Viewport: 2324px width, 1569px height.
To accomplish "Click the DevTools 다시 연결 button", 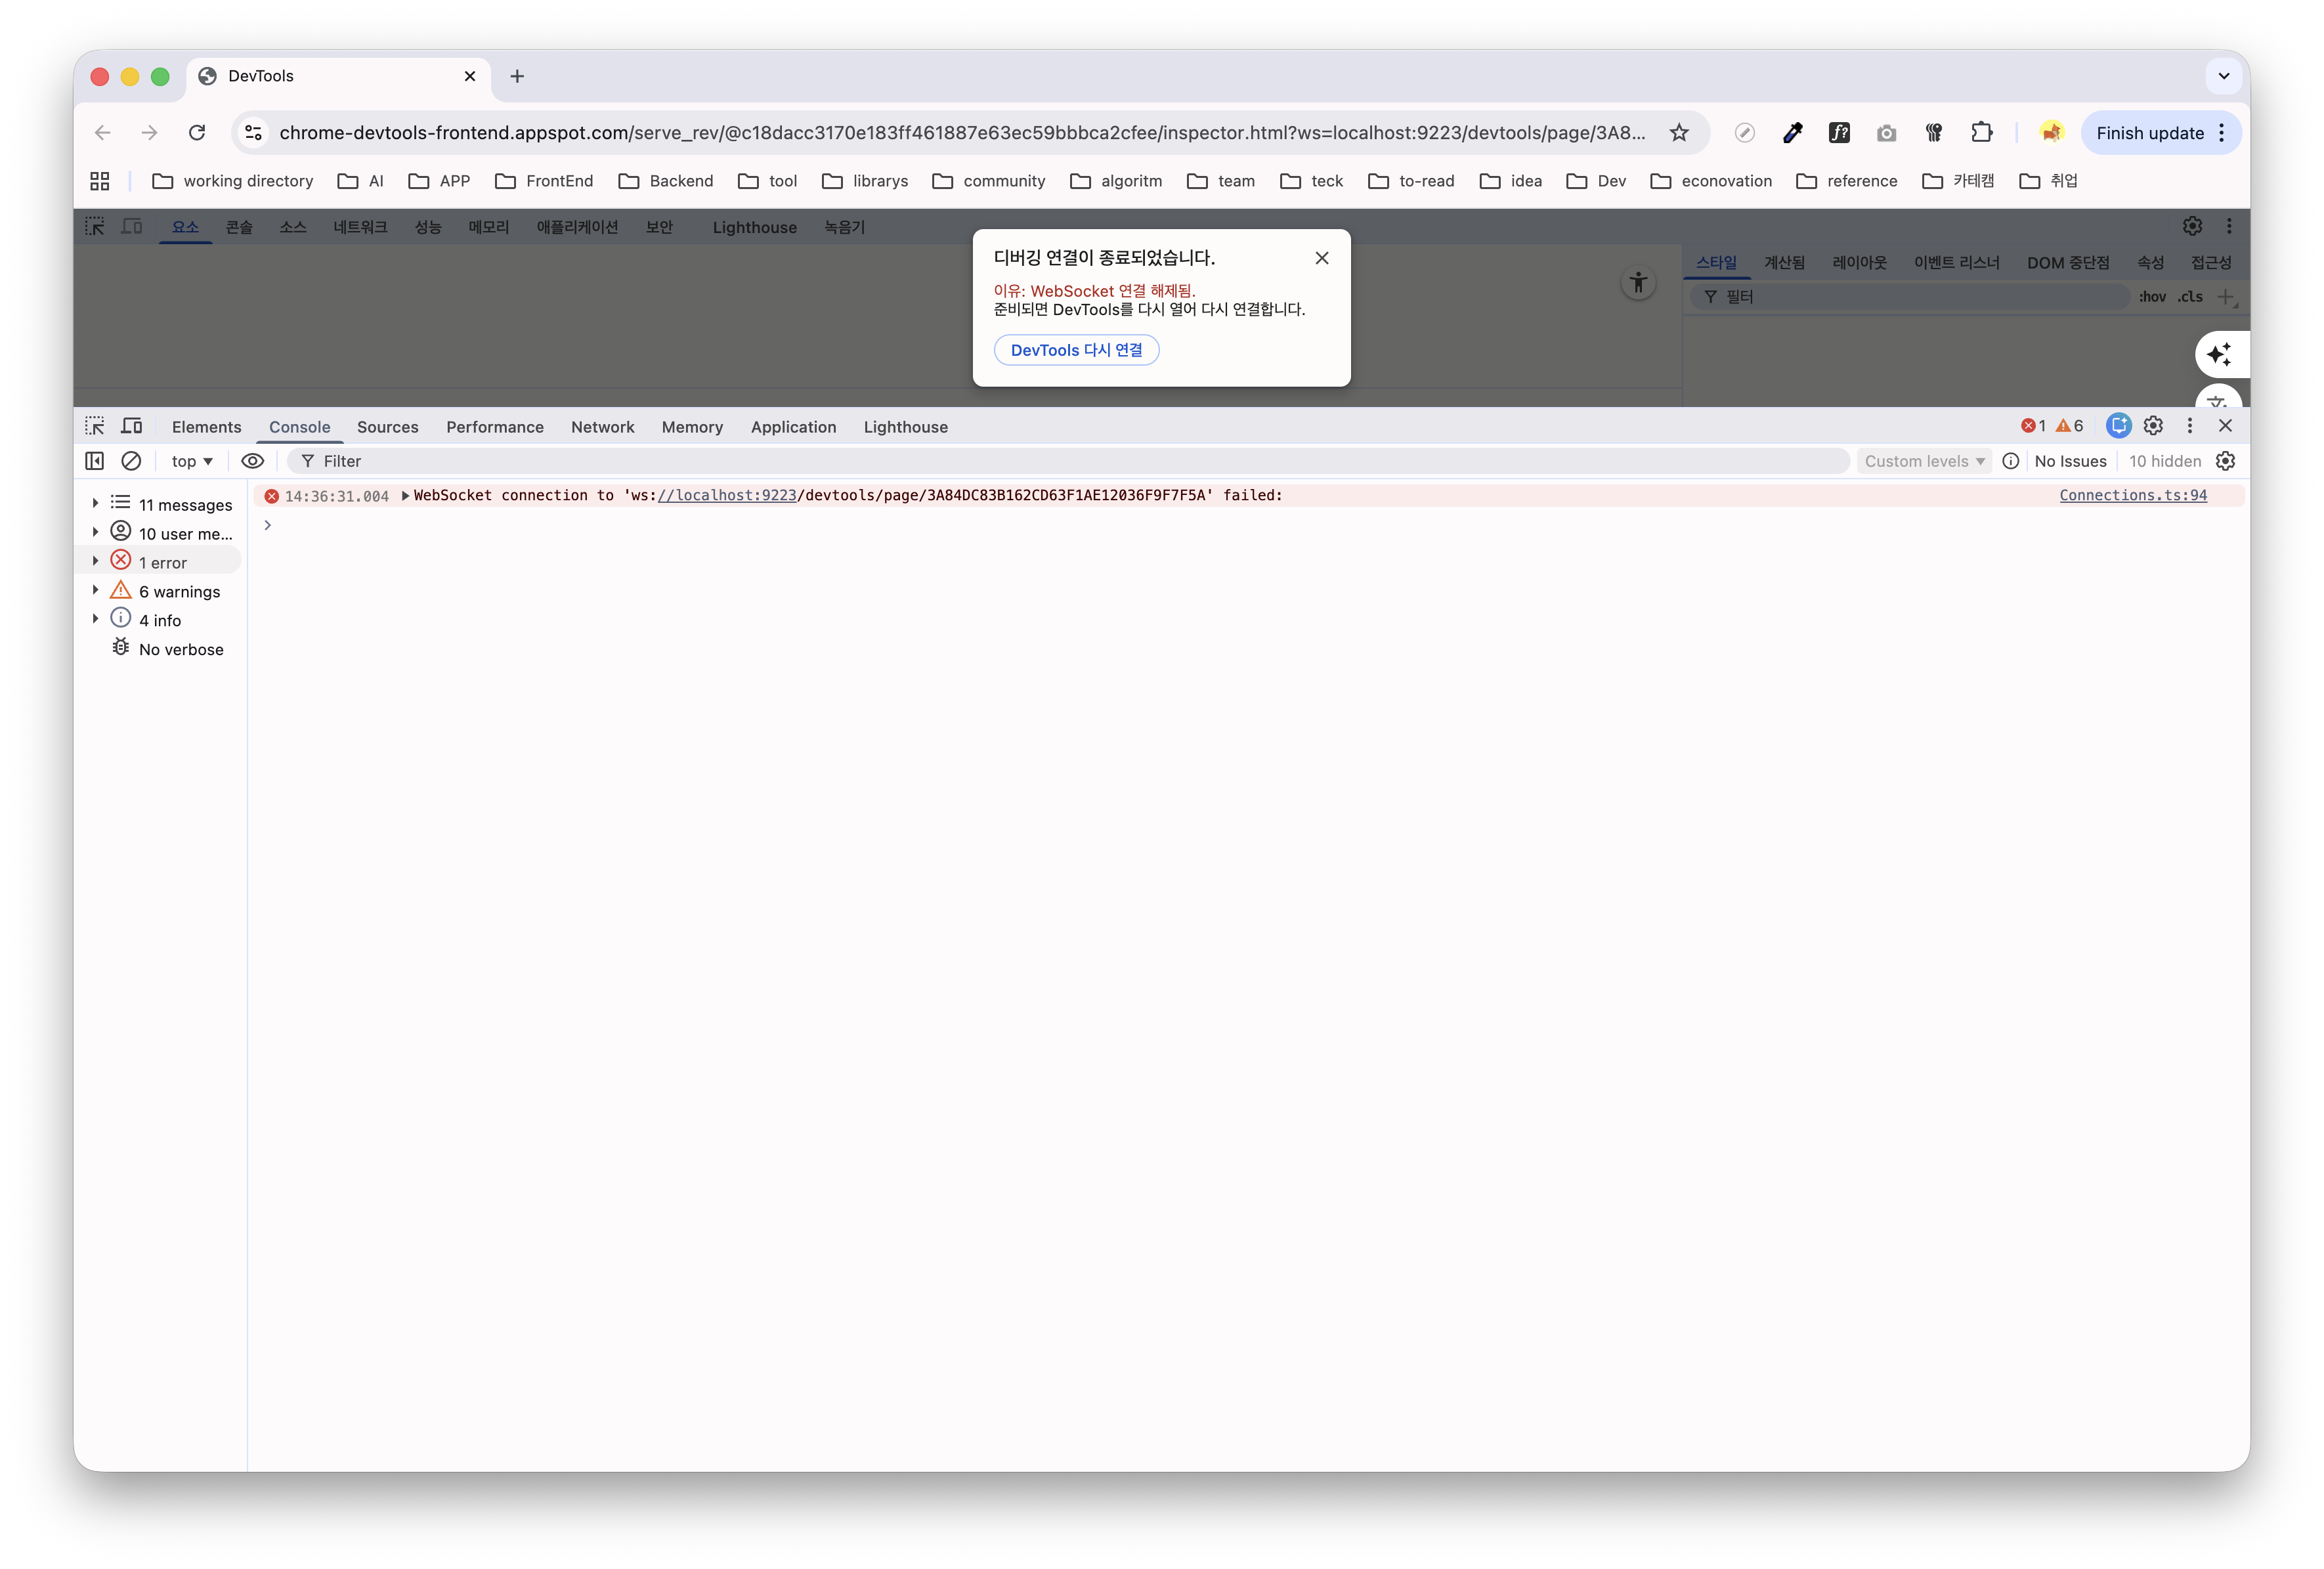I will pyautogui.click(x=1076, y=350).
